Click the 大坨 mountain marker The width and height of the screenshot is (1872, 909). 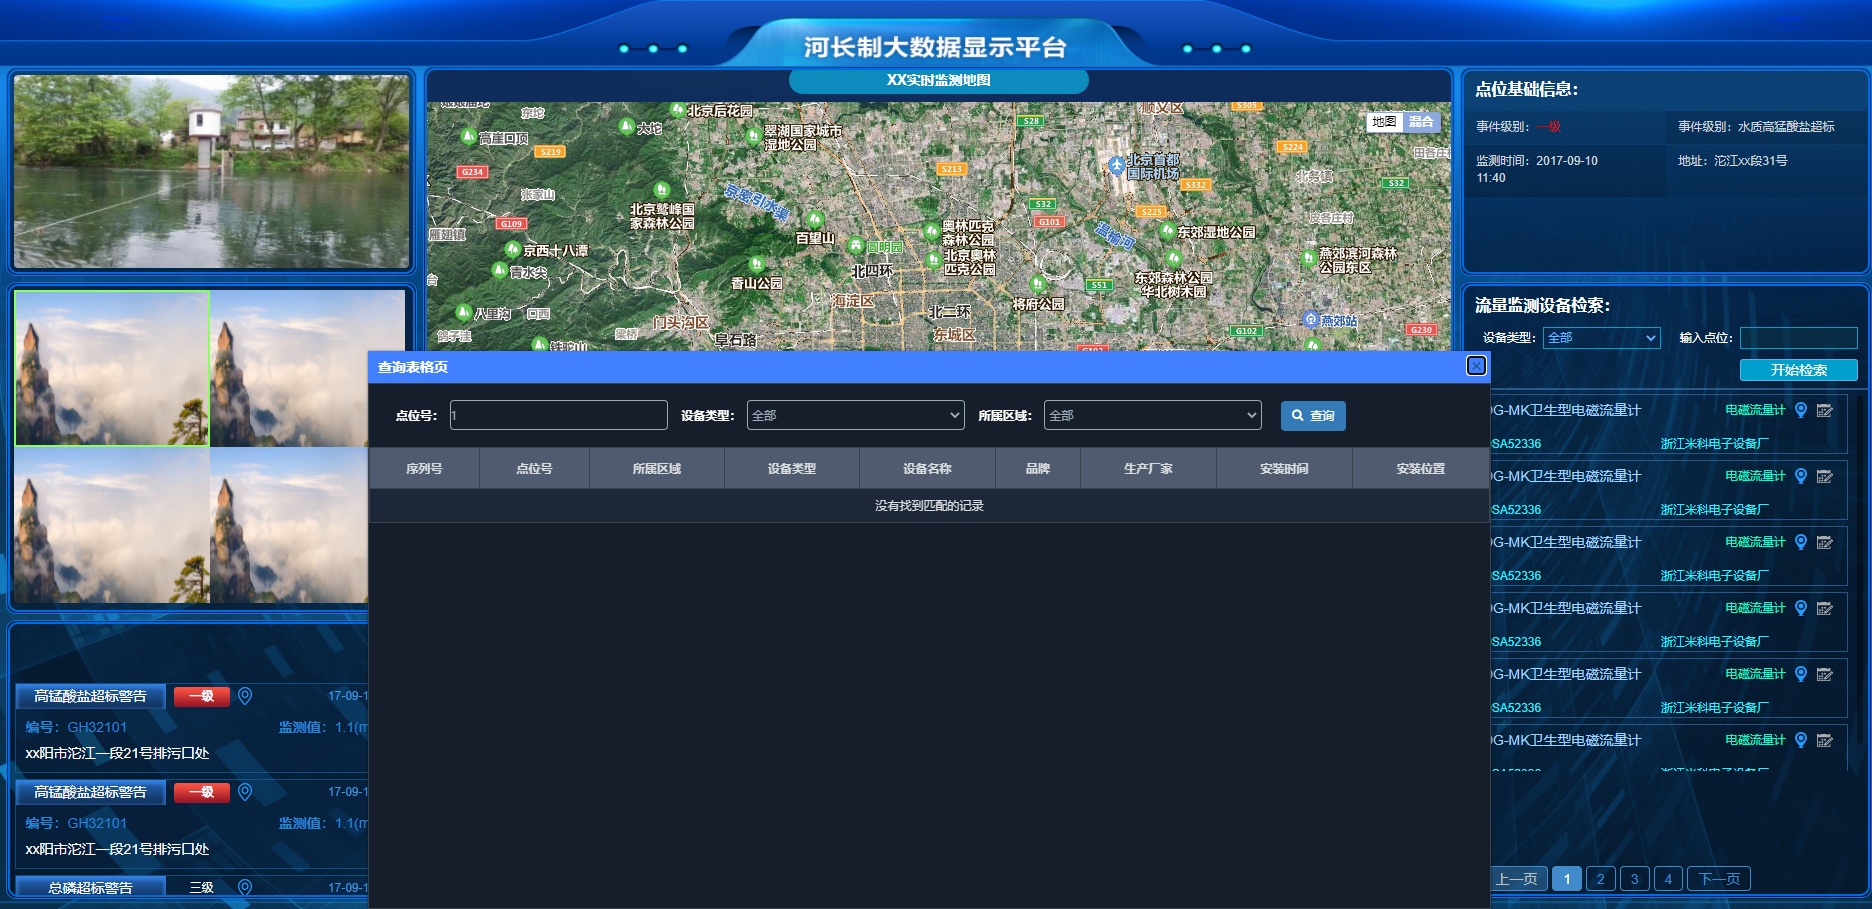[x=626, y=127]
